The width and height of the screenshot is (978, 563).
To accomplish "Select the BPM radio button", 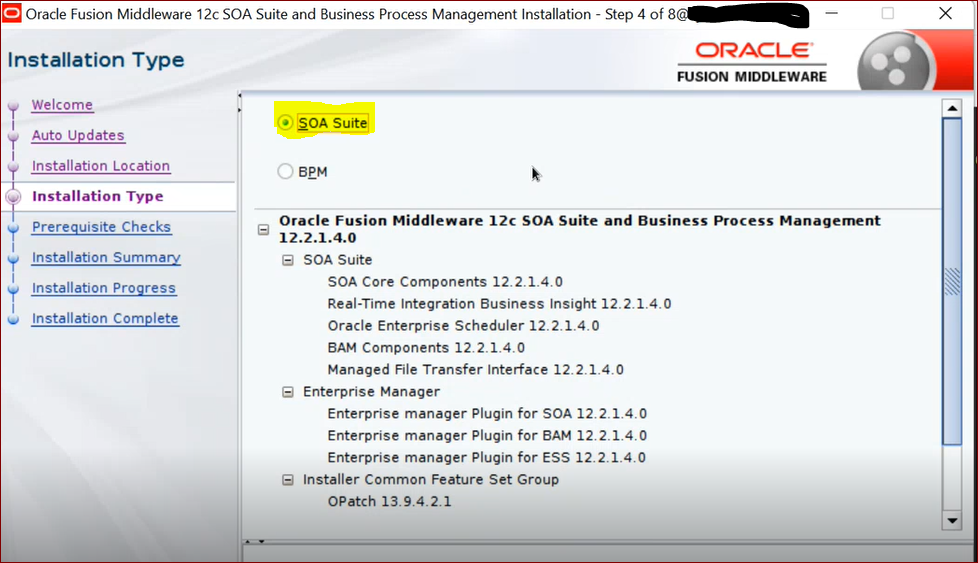I will point(285,171).
